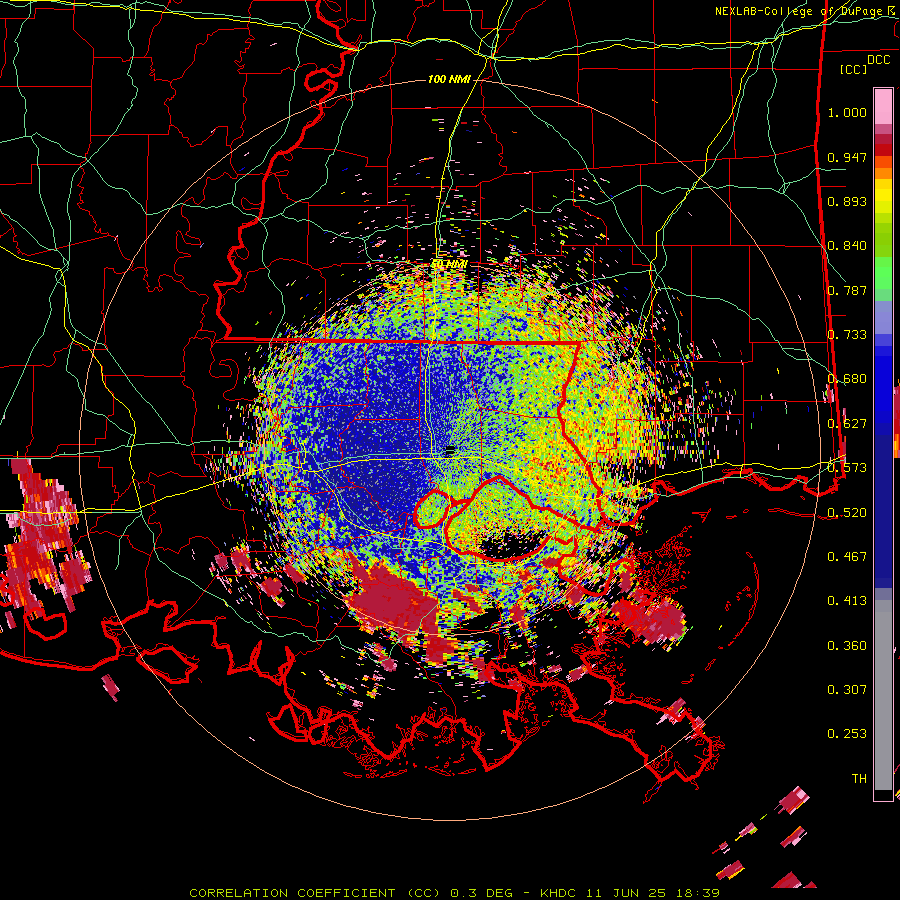Select the 0.573 legend value

coord(847,467)
